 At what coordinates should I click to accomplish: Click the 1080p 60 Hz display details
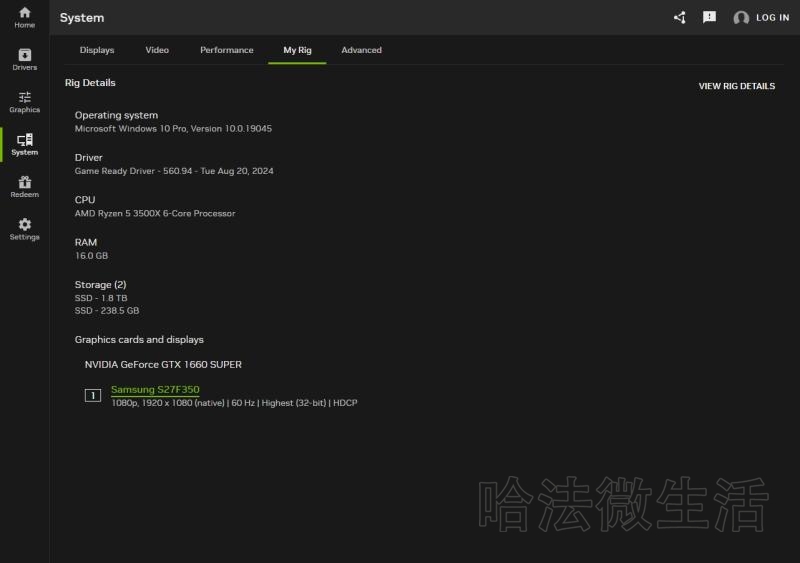[234, 403]
